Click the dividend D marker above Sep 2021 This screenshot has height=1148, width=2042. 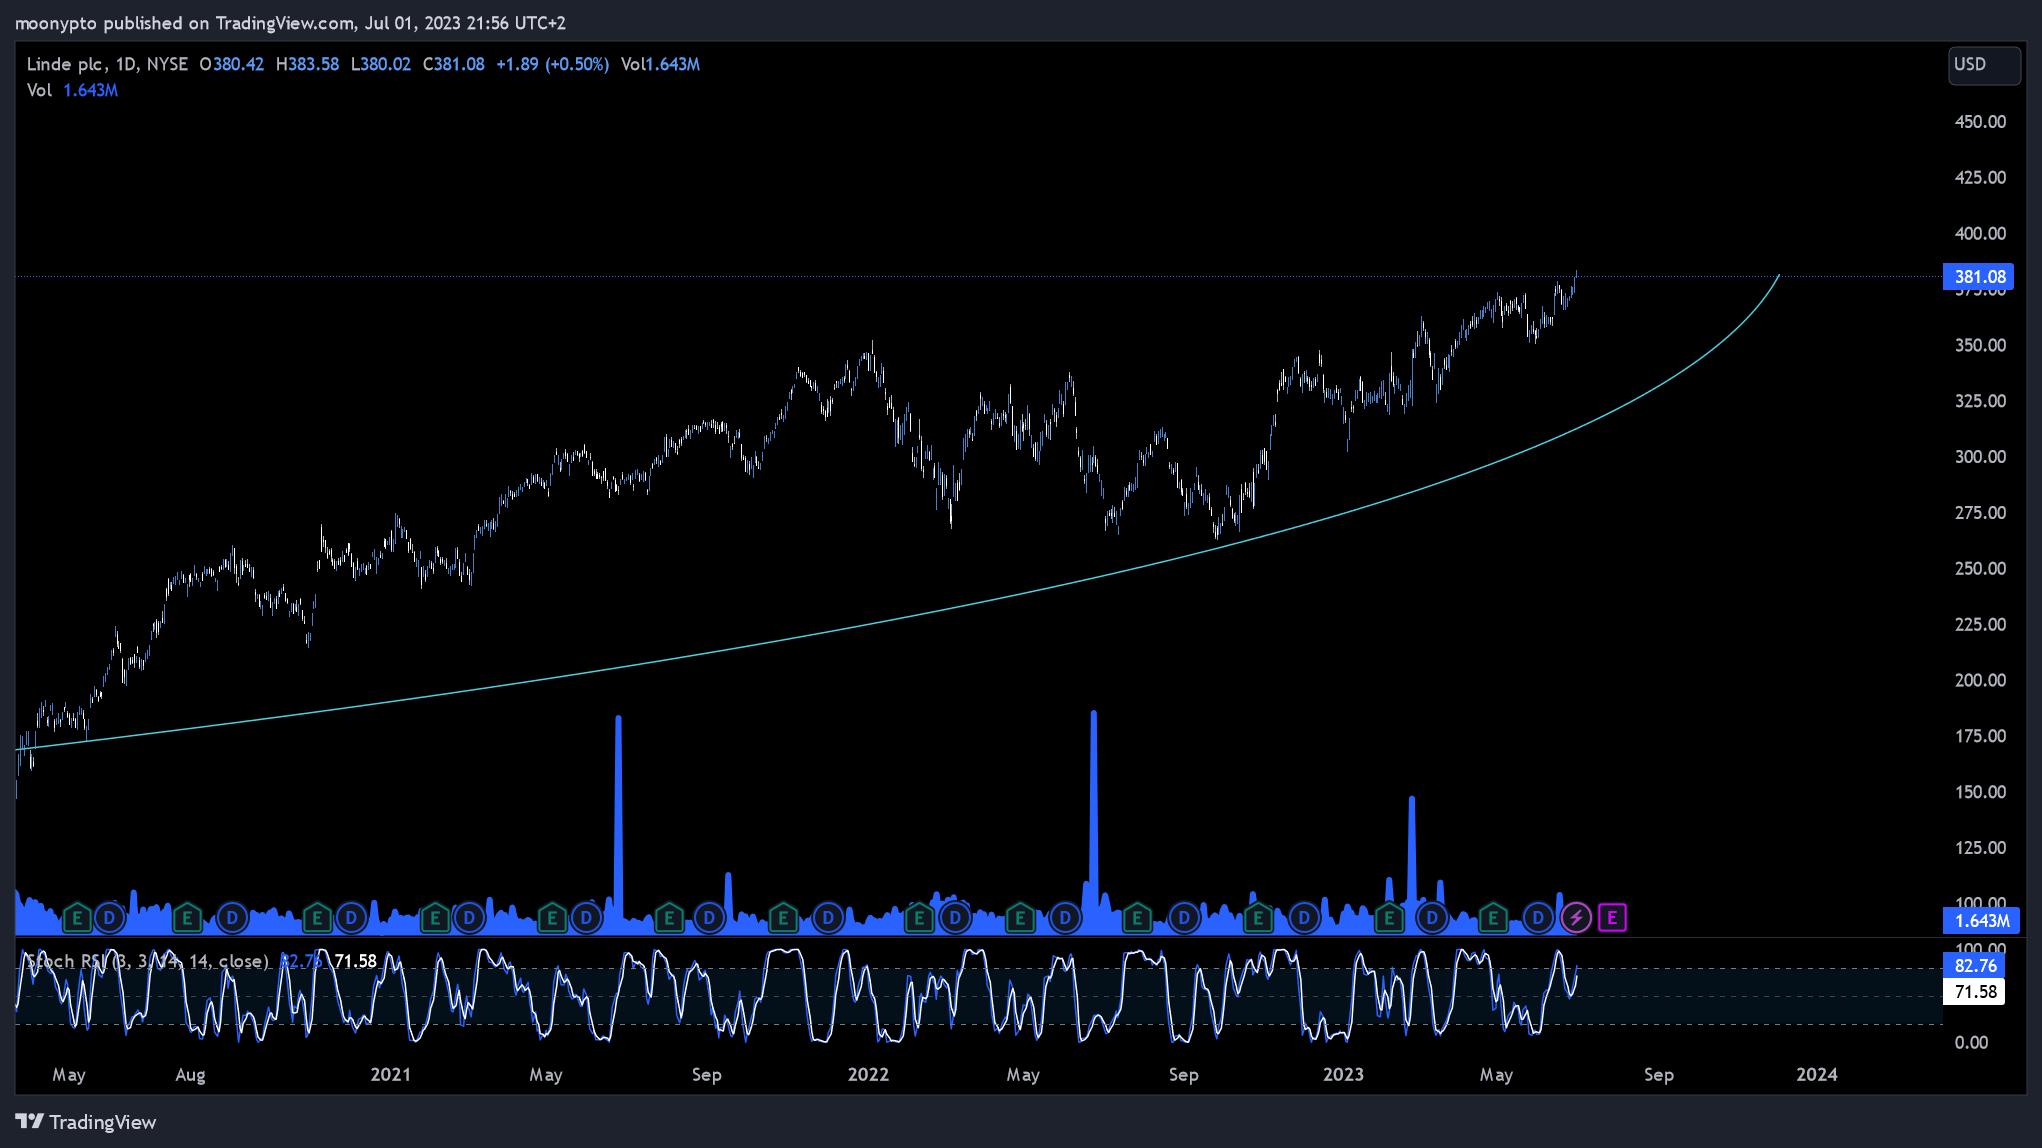click(709, 917)
